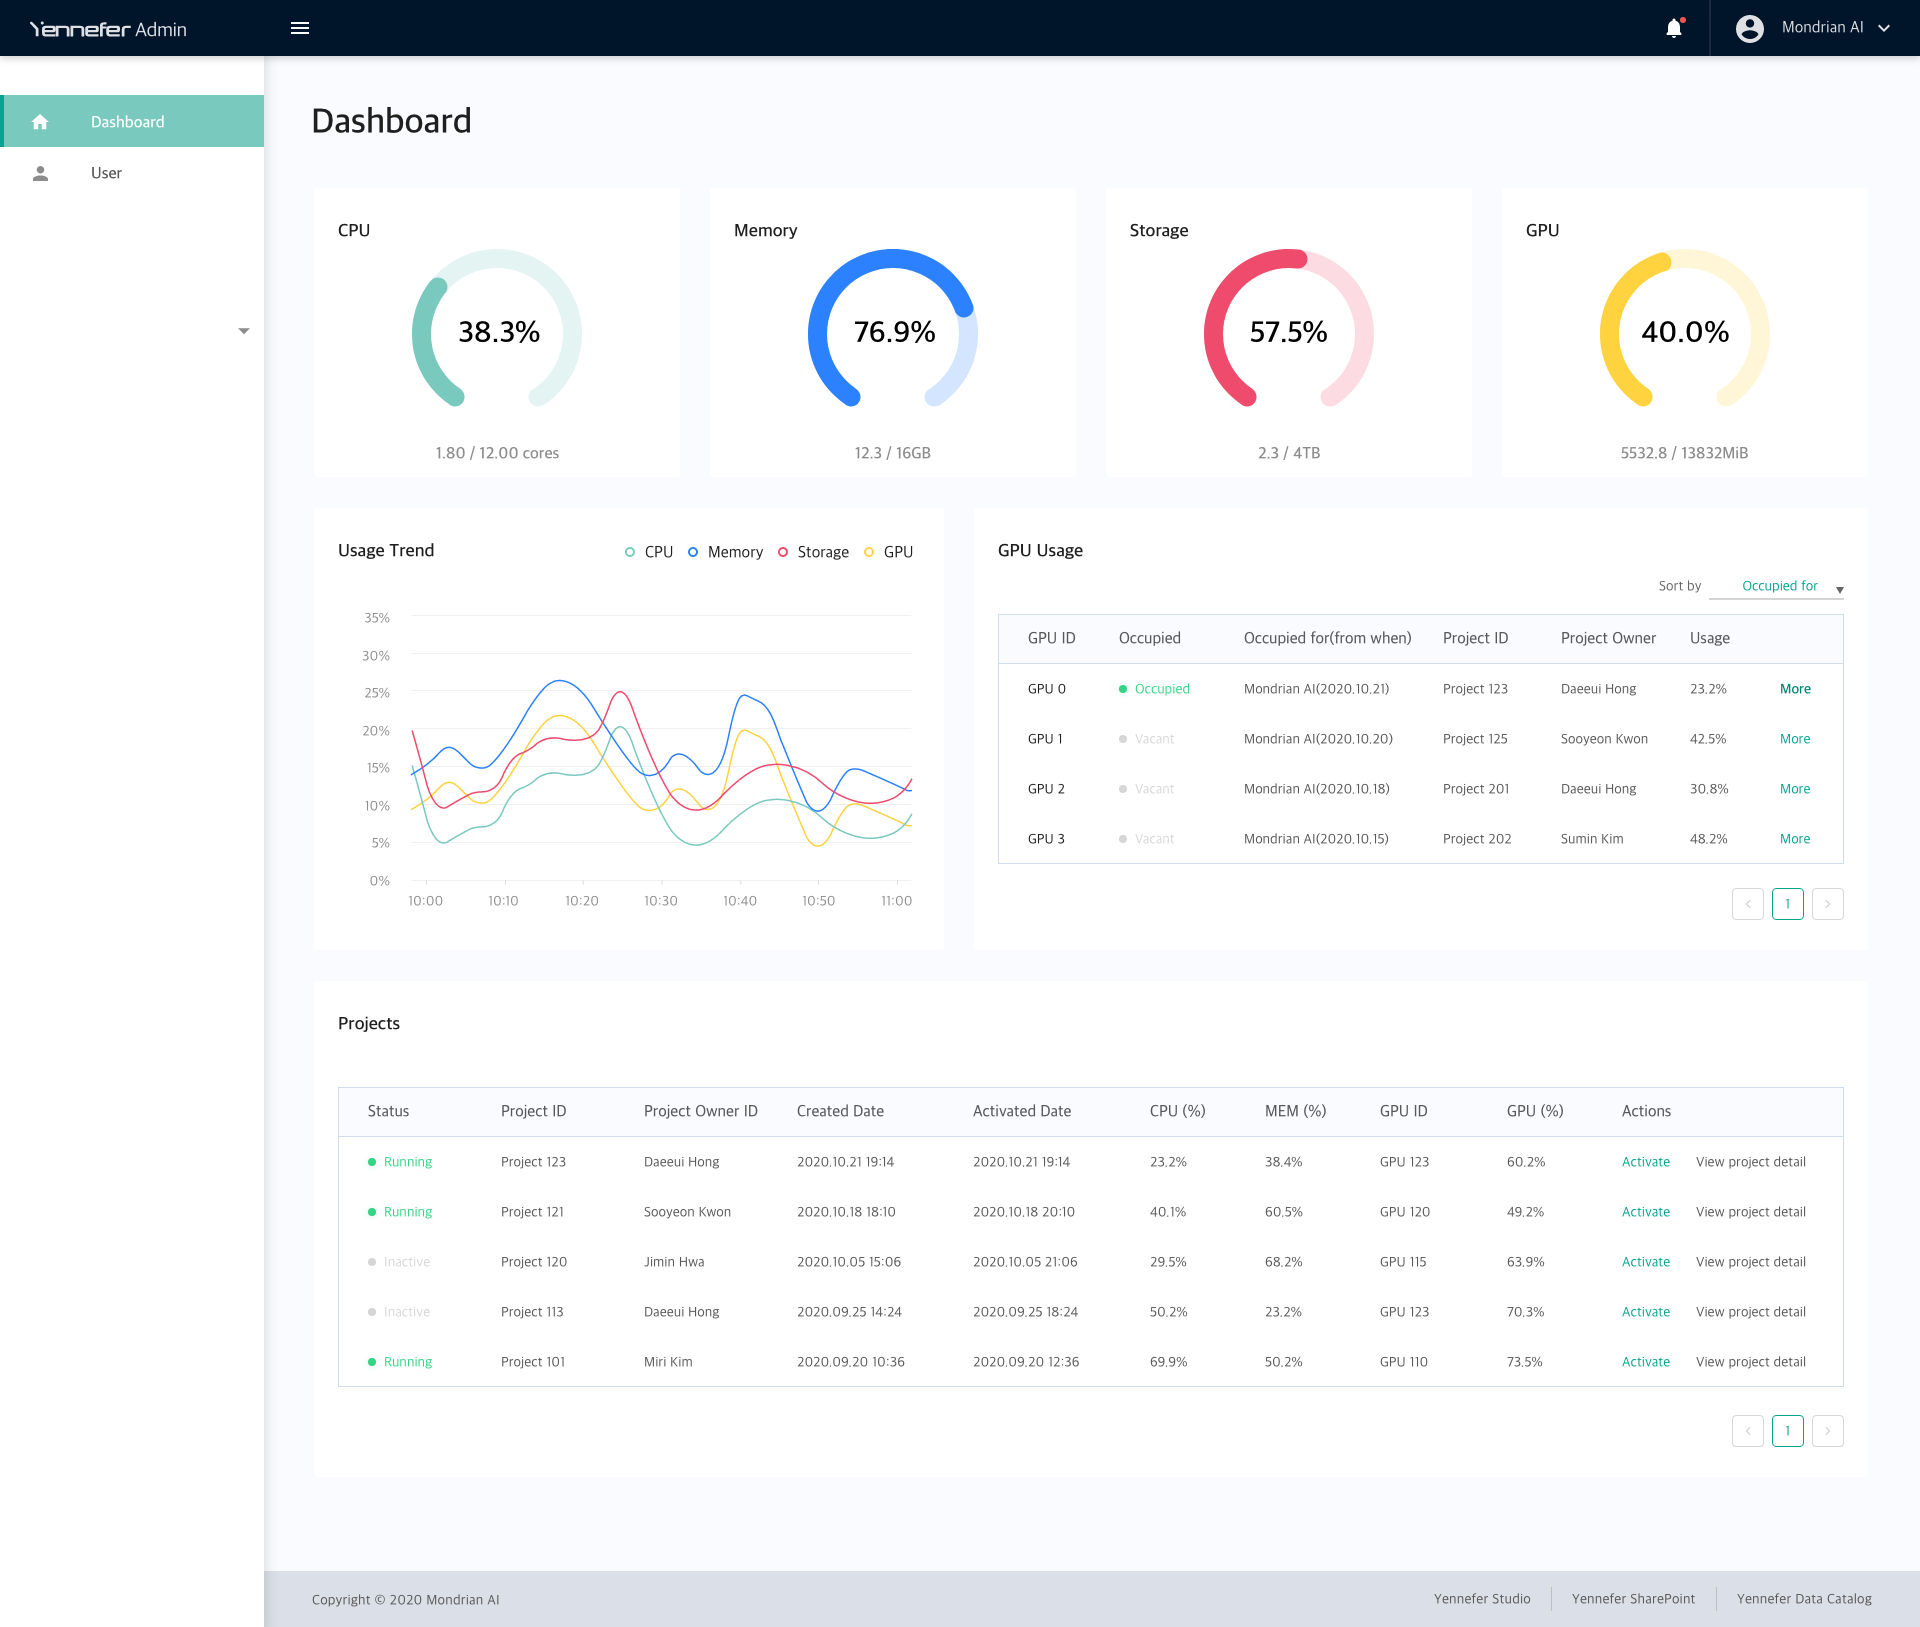Go to previous page in GPU Usage
This screenshot has width=1920, height=1627.
coord(1747,904)
